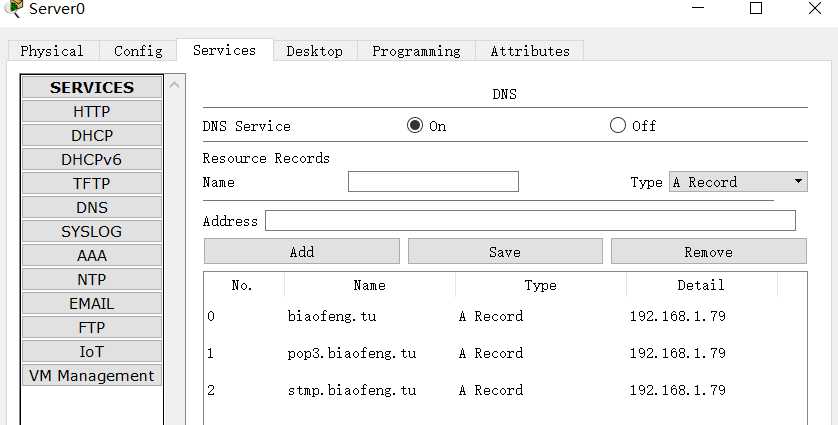
Task: Click the Server0 window icon
Action: [x=14, y=8]
